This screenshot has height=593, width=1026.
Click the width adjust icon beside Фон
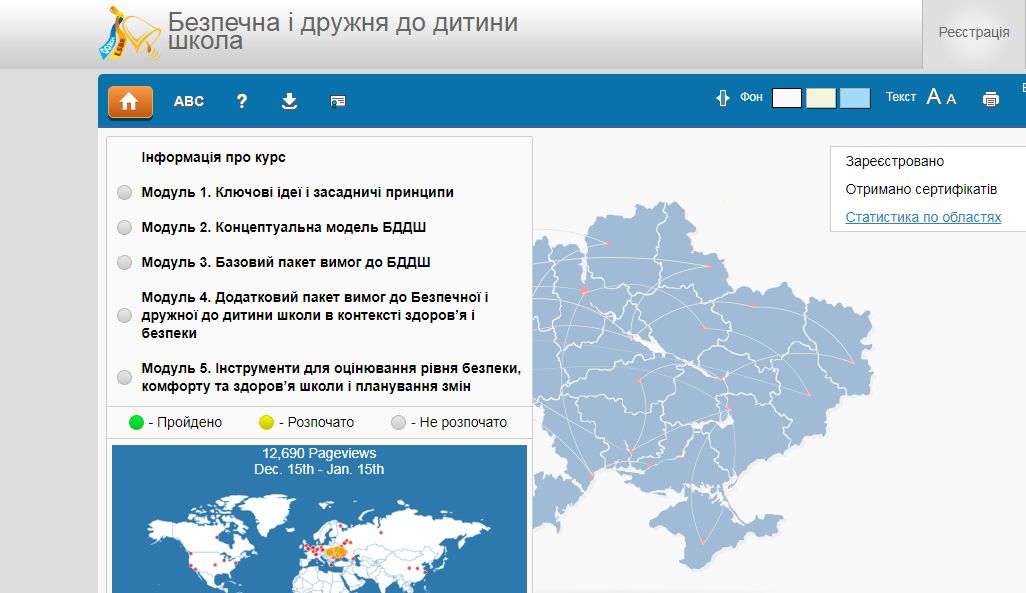(722, 98)
